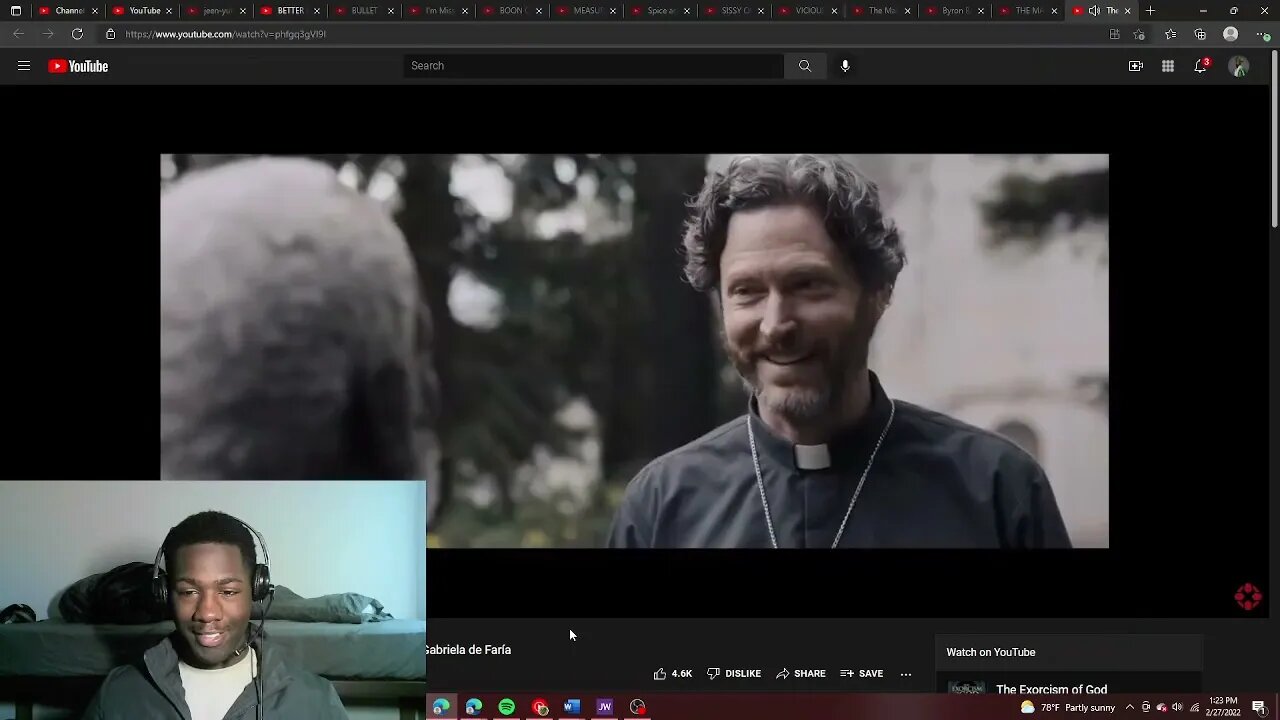Start voice search with microphone icon
This screenshot has width=1280, height=720.
[845, 66]
